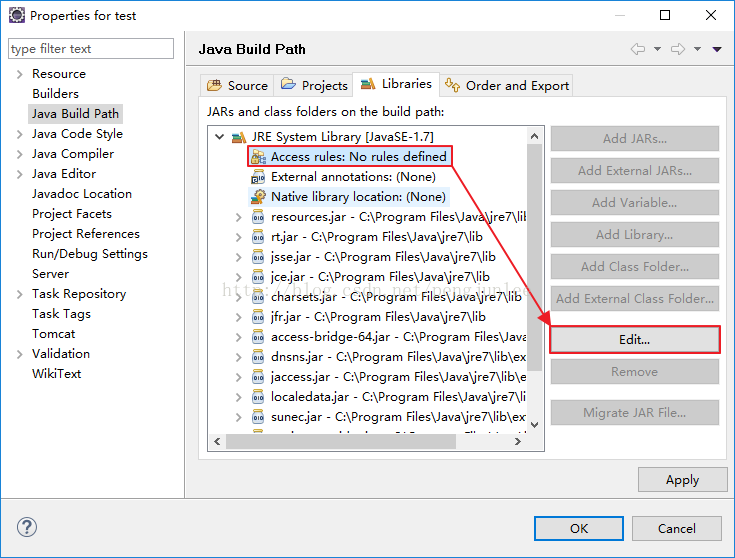The width and height of the screenshot is (735, 558).
Task: Expand the rt.jar entry
Action: pos(239,237)
